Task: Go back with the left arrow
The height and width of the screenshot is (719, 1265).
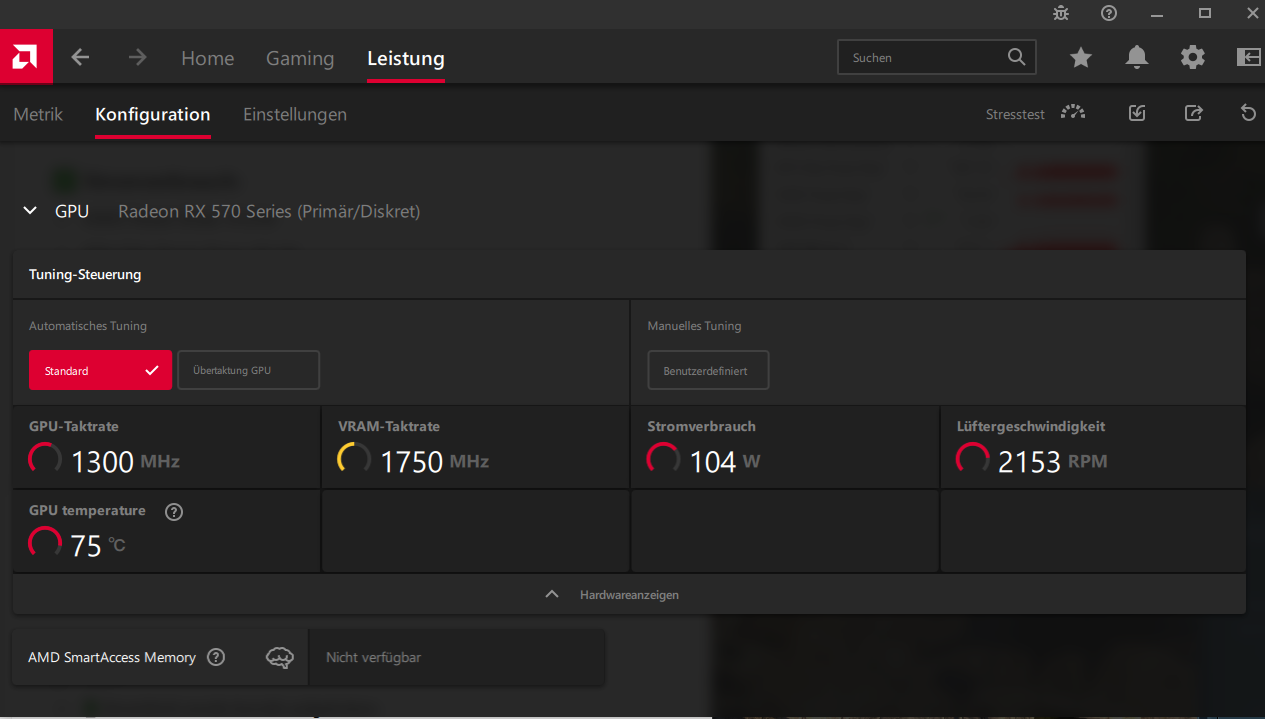Action: 80,57
